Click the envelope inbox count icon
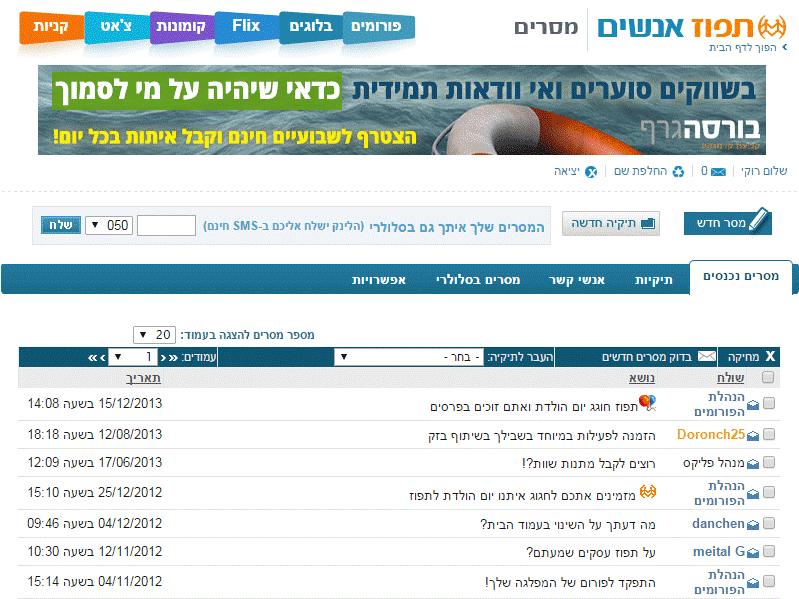Viewport: 799px width, 599px height. [x=718, y=172]
